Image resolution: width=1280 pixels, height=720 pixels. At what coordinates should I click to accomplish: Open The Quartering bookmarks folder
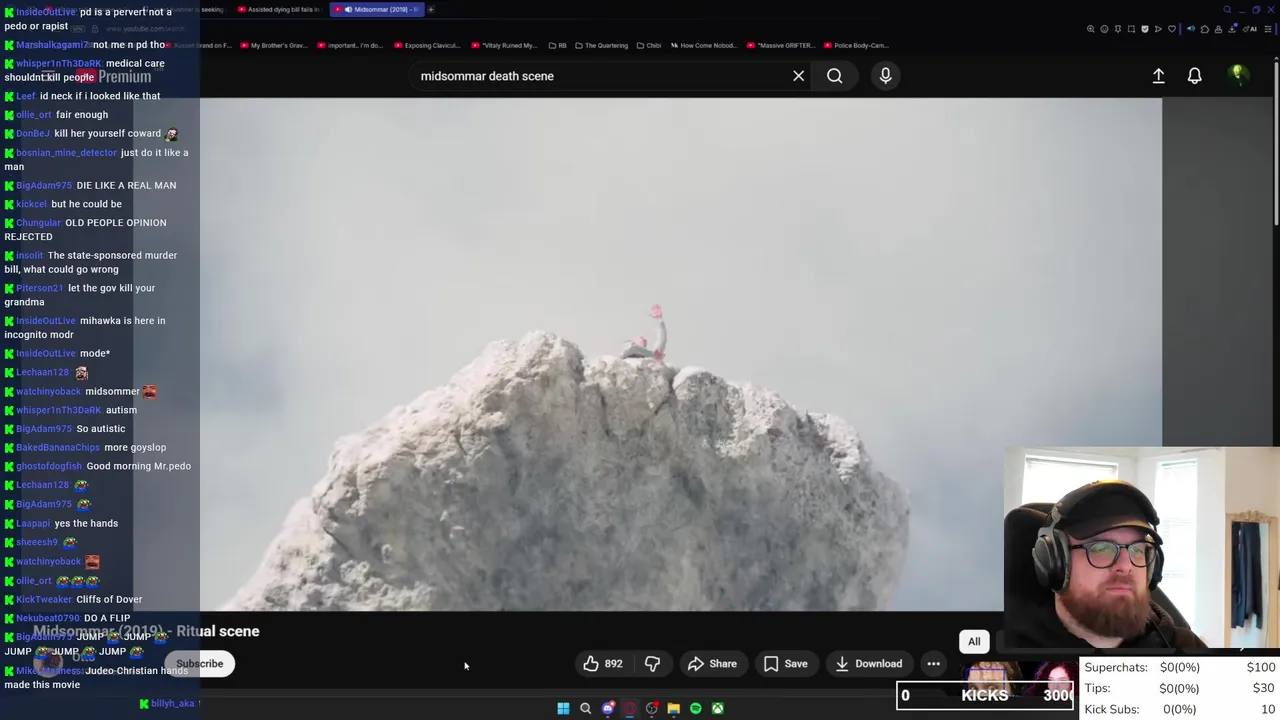click(x=602, y=45)
